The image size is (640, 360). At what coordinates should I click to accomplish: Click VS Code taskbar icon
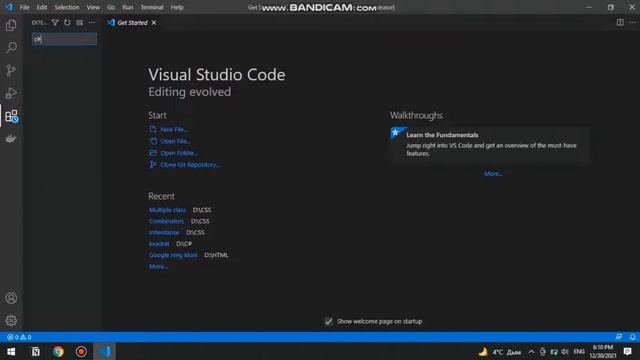click(x=104, y=351)
